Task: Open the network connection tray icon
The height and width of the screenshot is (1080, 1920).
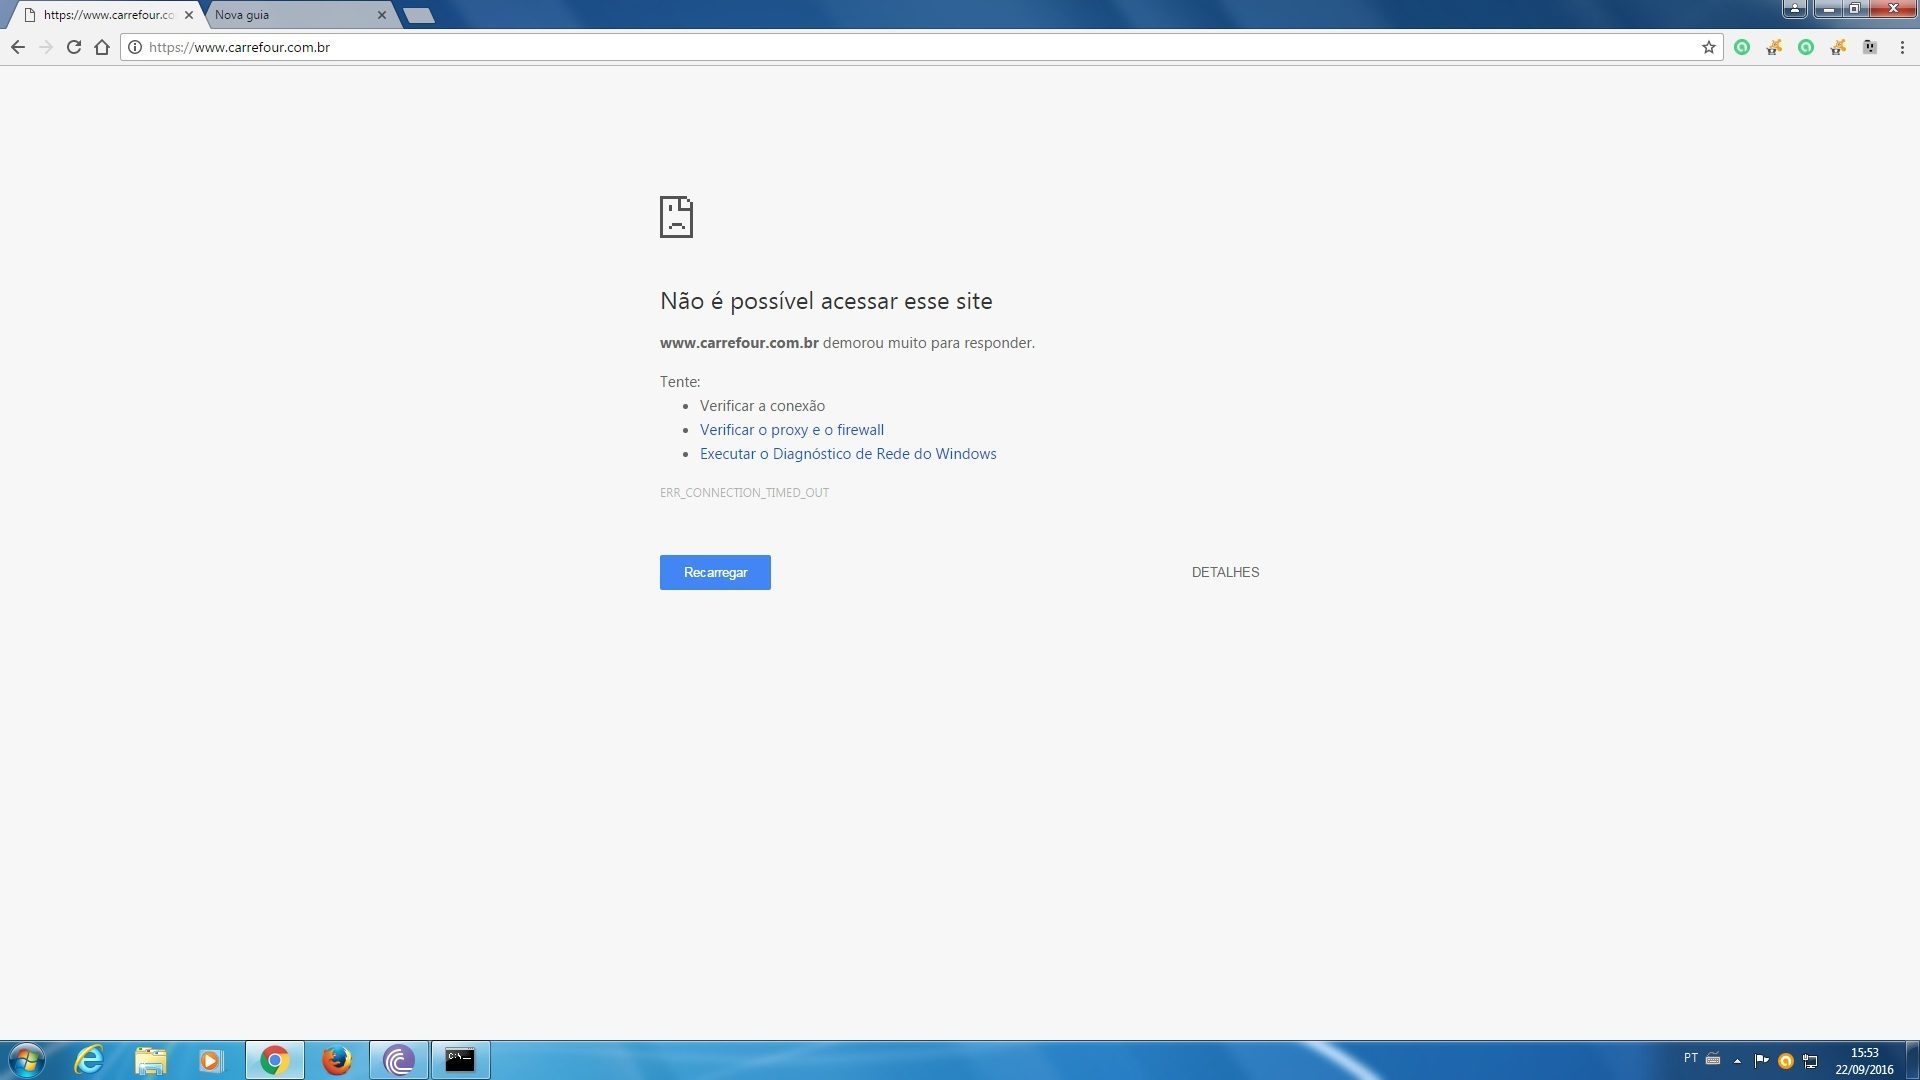Action: (1810, 1061)
